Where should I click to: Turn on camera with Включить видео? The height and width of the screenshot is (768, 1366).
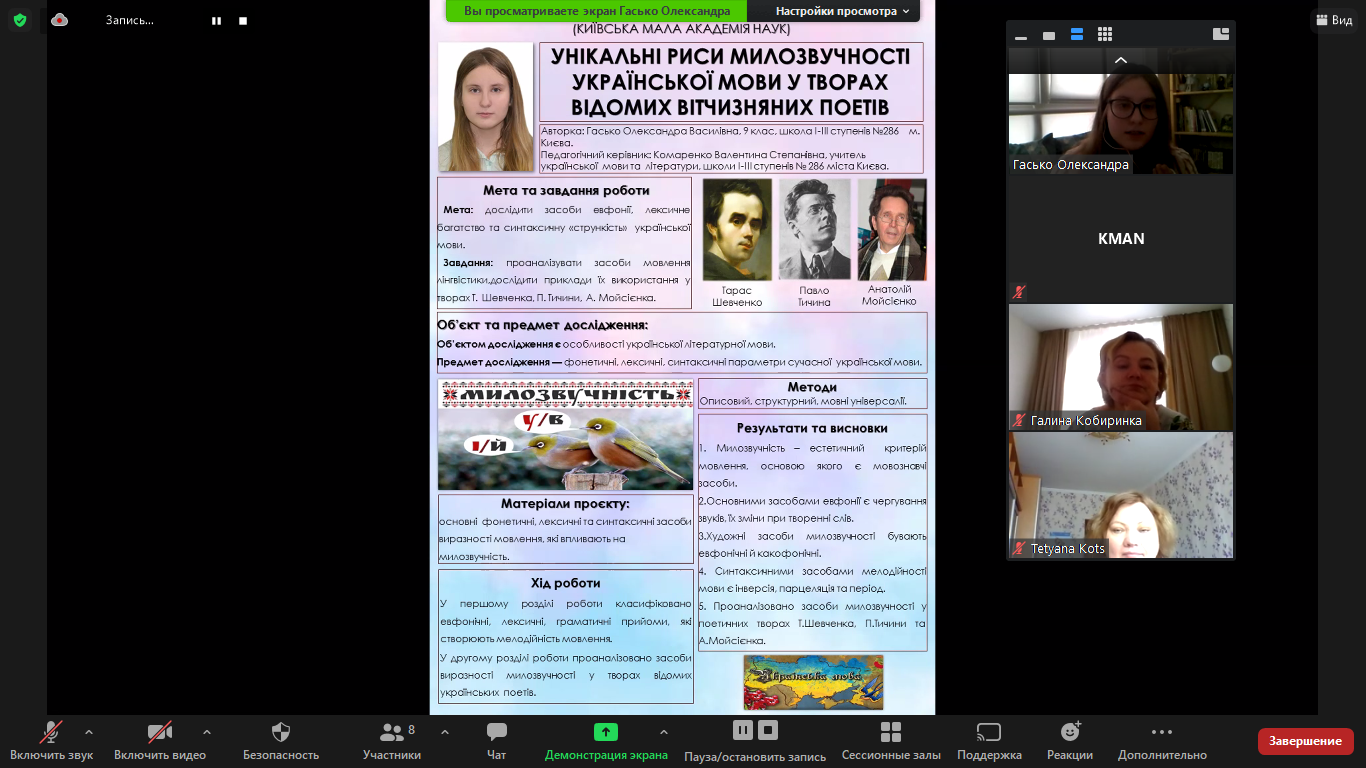click(x=160, y=741)
